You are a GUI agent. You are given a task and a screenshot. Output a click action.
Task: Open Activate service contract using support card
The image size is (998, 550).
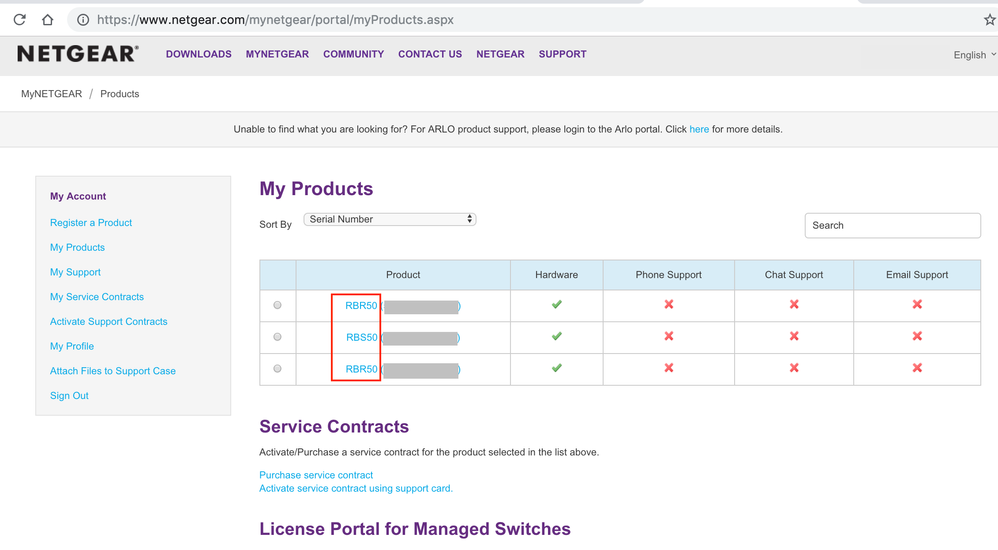[x=356, y=489]
